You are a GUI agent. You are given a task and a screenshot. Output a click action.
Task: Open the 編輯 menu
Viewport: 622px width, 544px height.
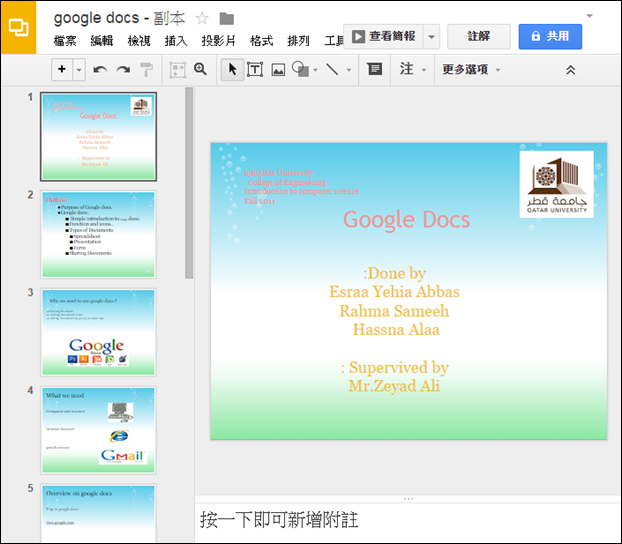pyautogui.click(x=102, y=40)
